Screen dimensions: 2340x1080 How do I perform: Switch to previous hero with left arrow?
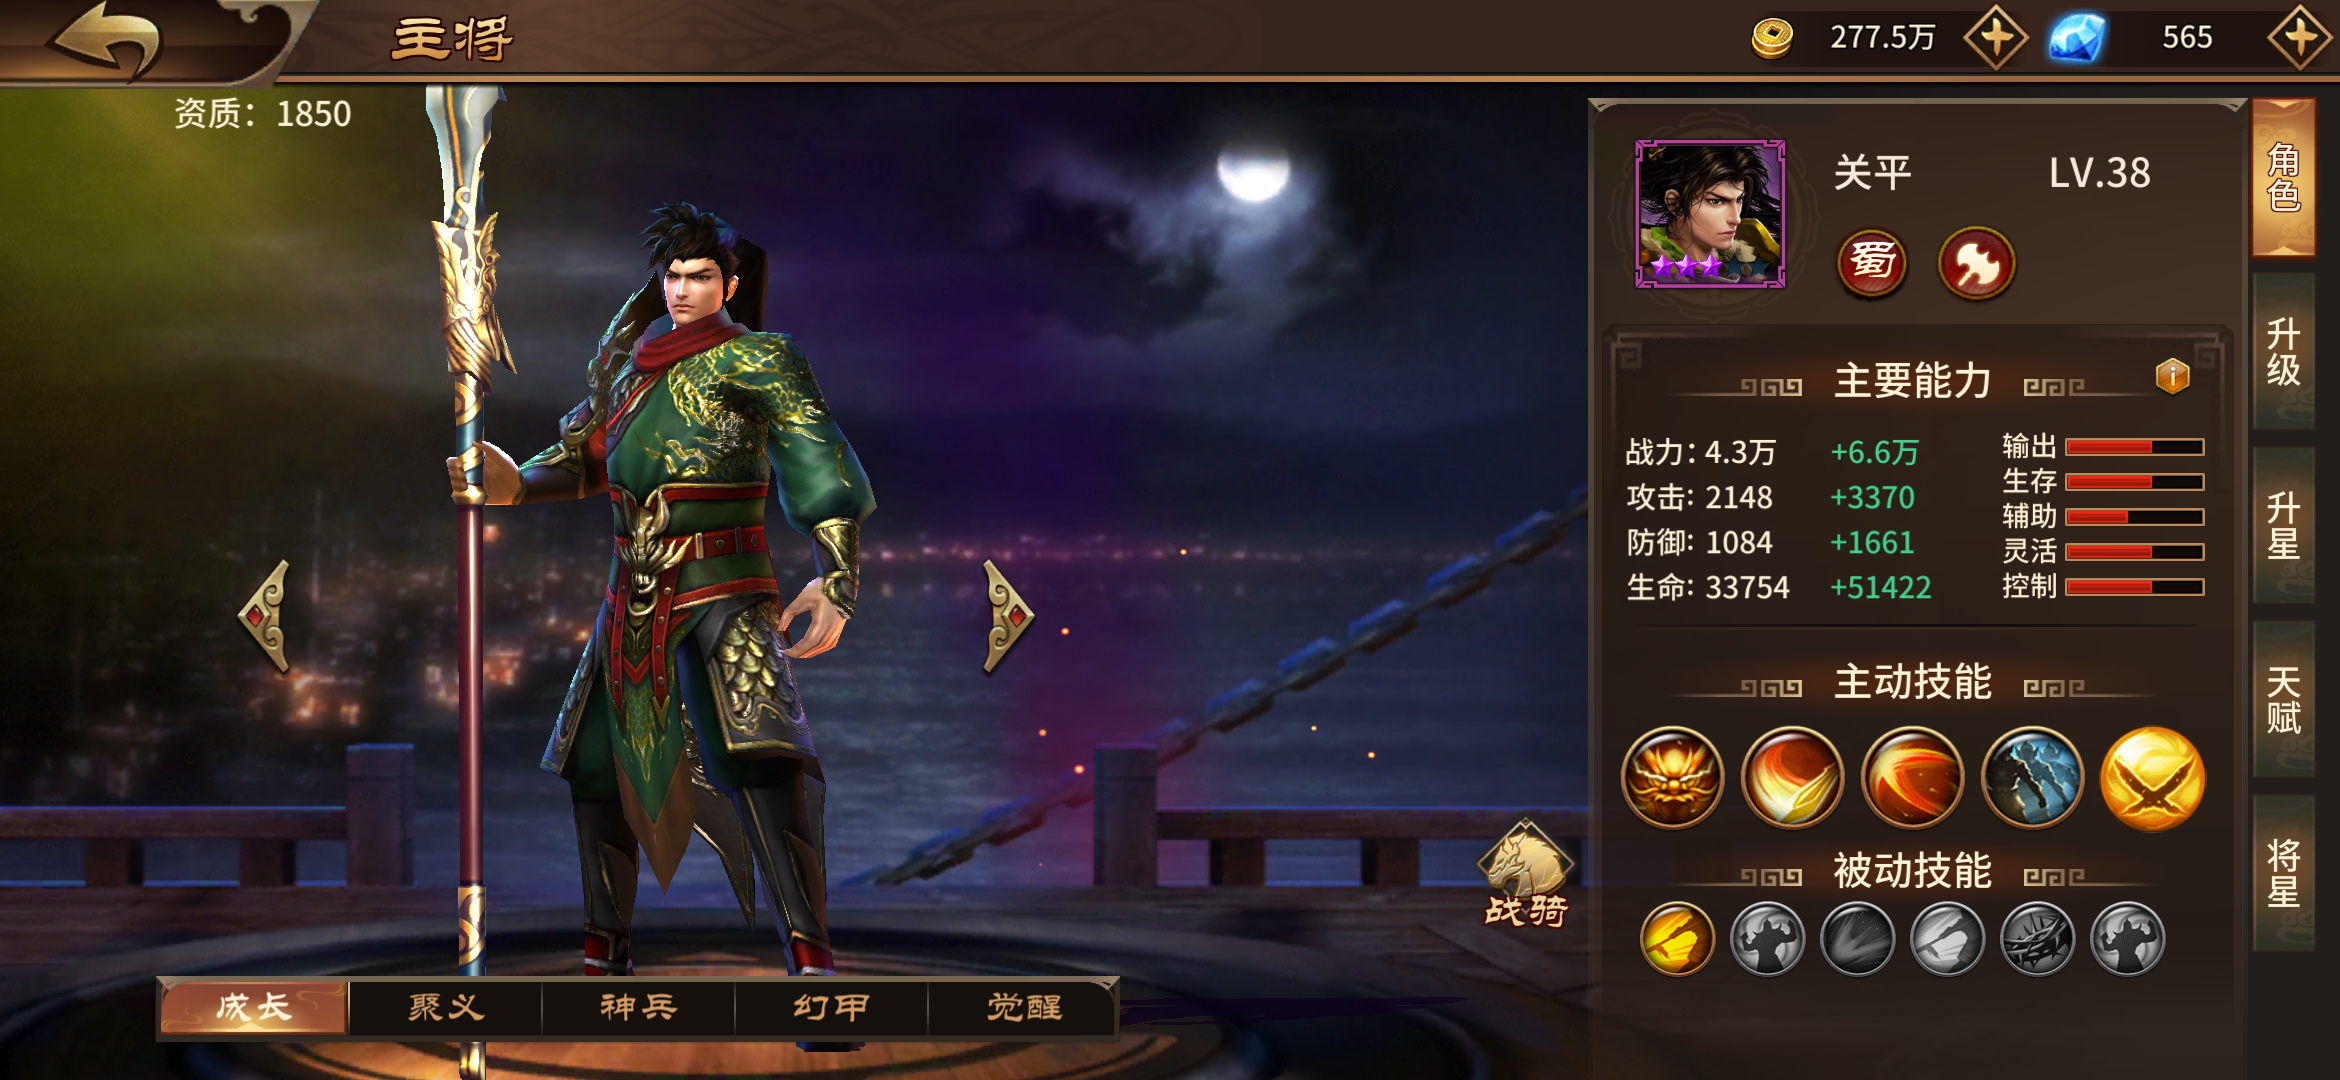(266, 614)
